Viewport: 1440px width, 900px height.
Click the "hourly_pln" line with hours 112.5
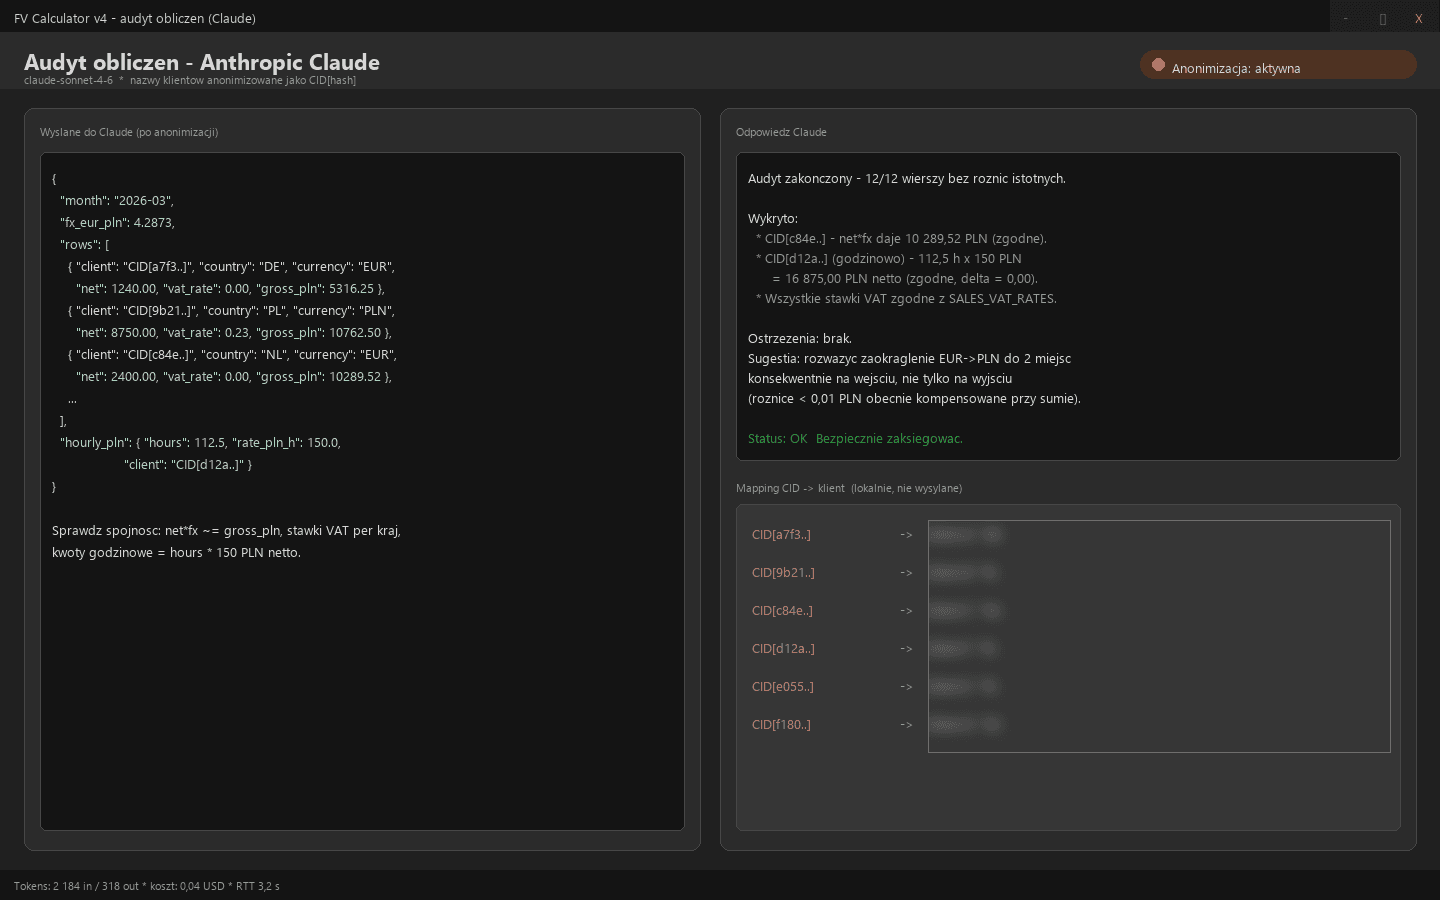200,443
